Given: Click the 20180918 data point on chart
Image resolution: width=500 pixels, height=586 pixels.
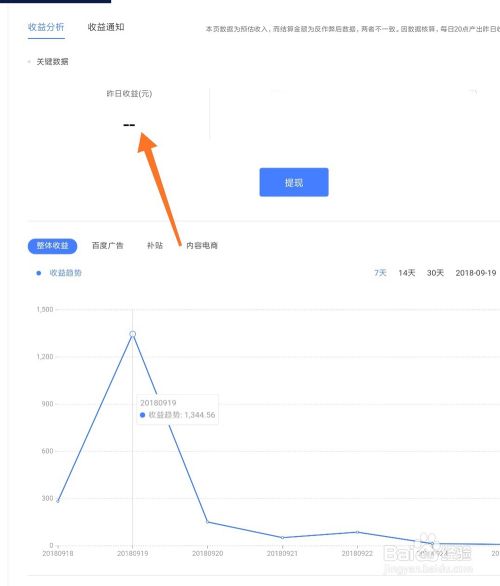Looking at the screenshot, I should pos(58,501).
